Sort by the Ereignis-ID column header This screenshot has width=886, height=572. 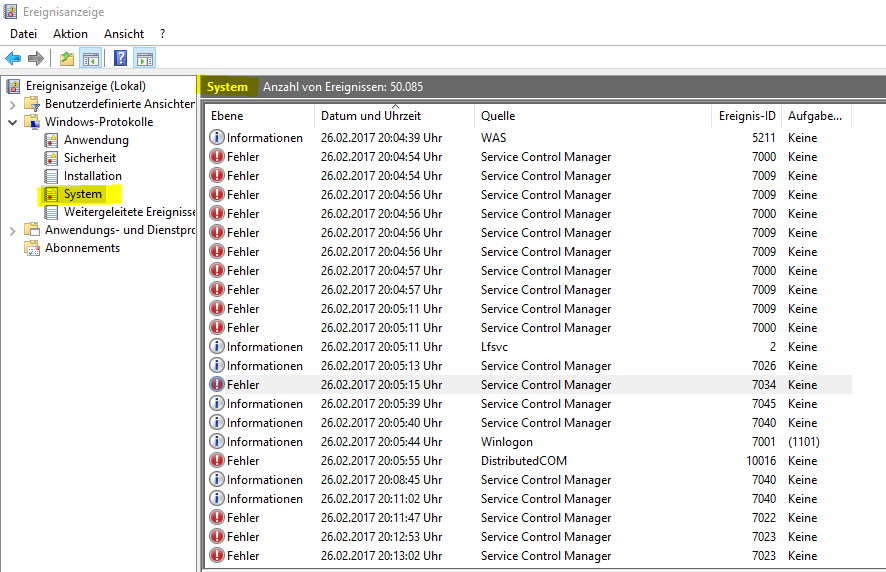pos(746,116)
